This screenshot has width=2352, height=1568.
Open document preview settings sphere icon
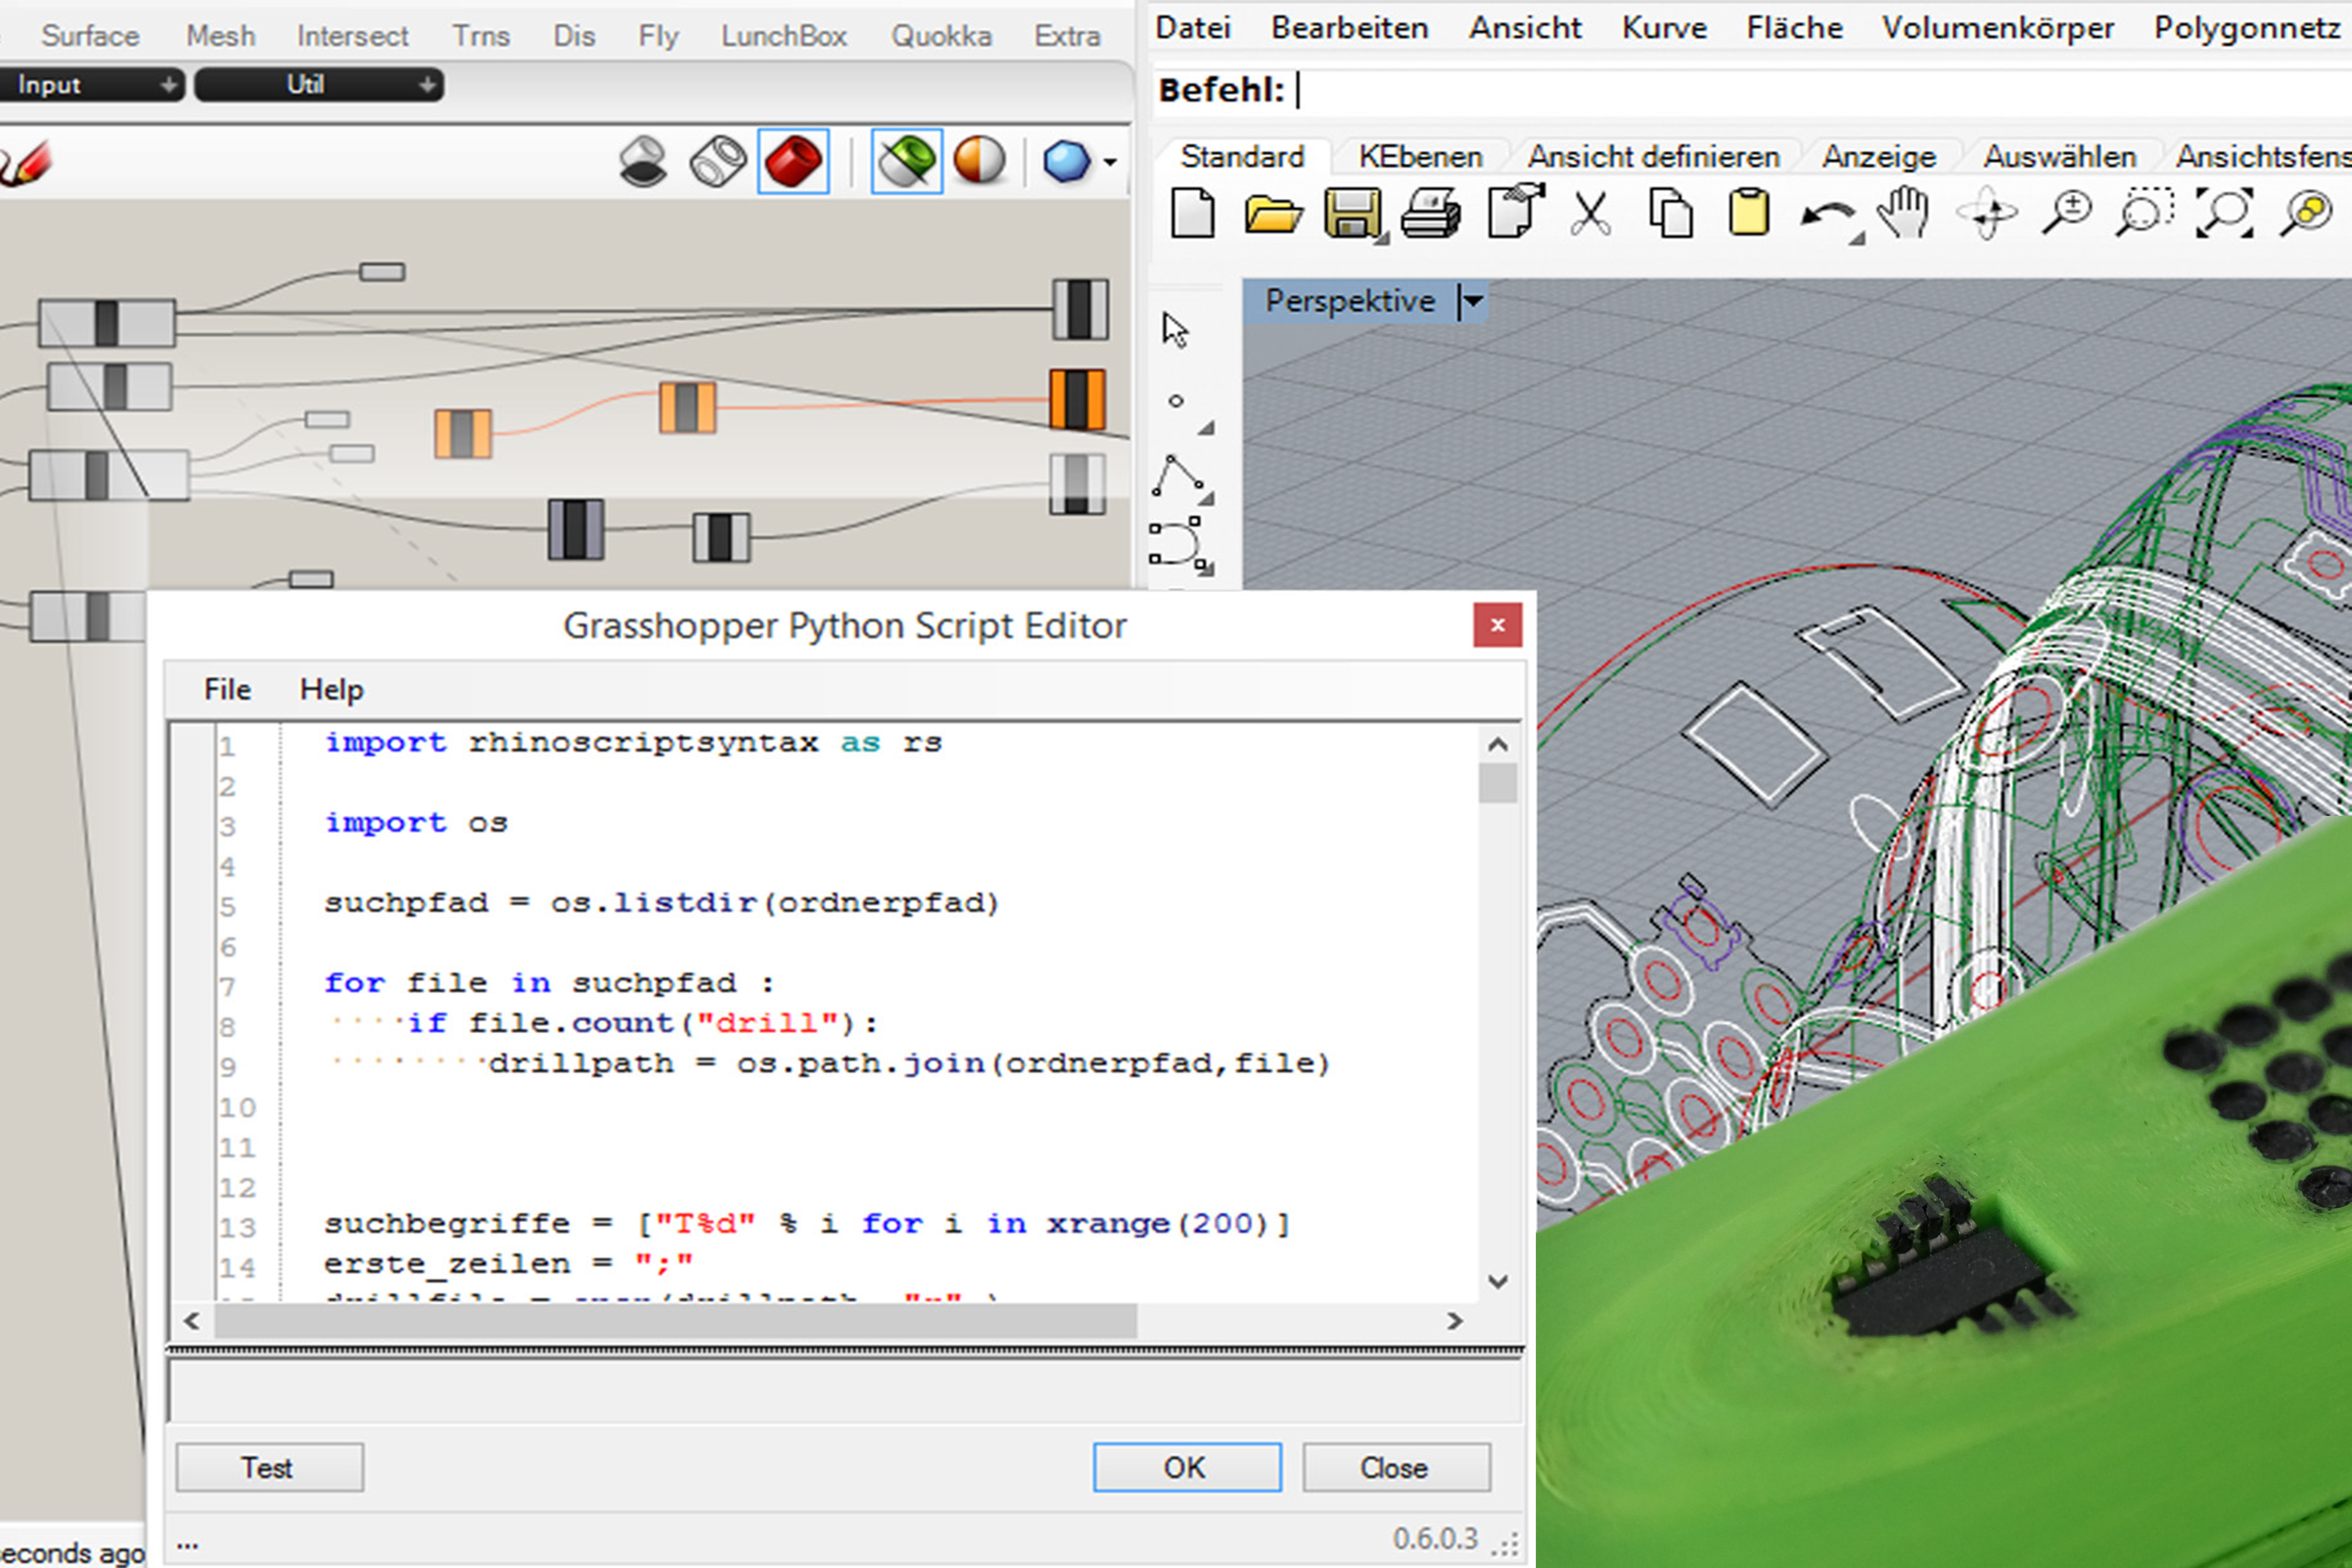(x=979, y=161)
